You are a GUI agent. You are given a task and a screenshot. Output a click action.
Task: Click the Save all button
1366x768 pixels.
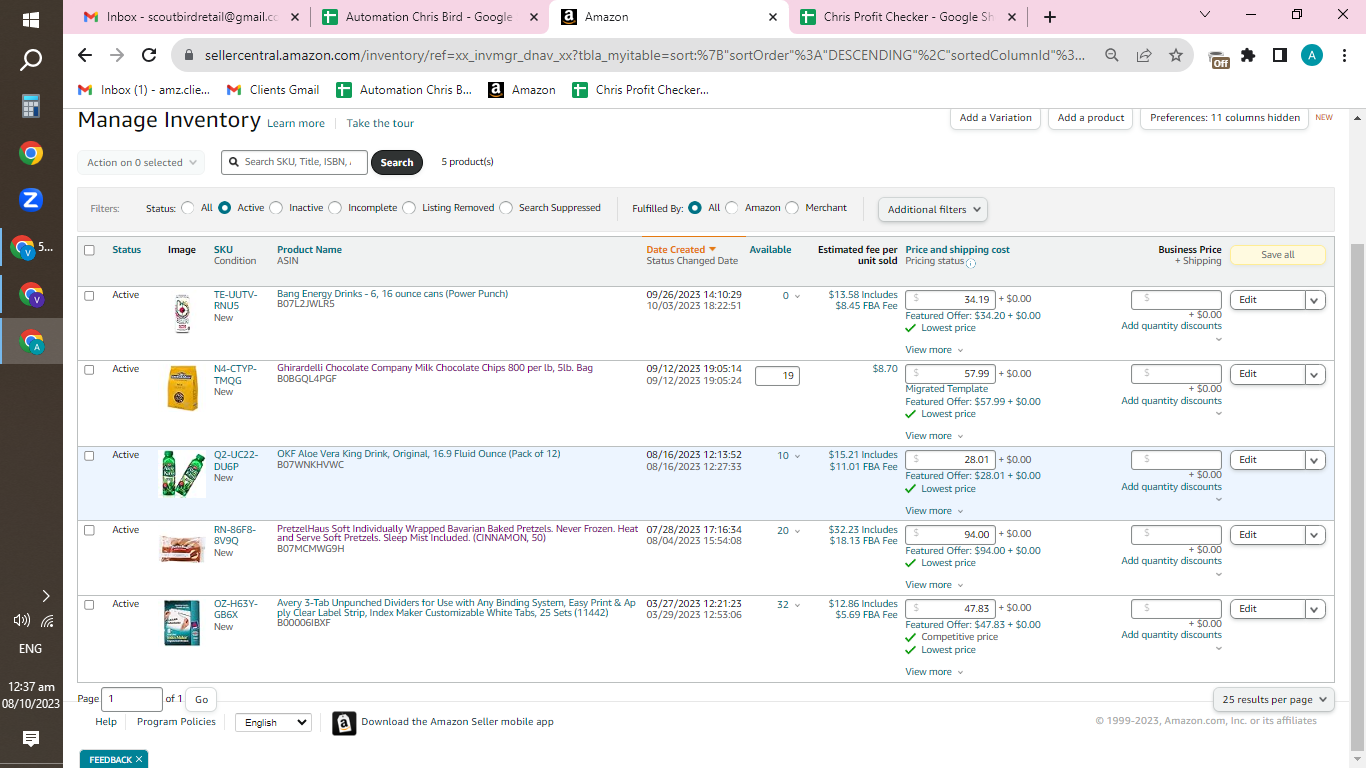[1277, 255]
